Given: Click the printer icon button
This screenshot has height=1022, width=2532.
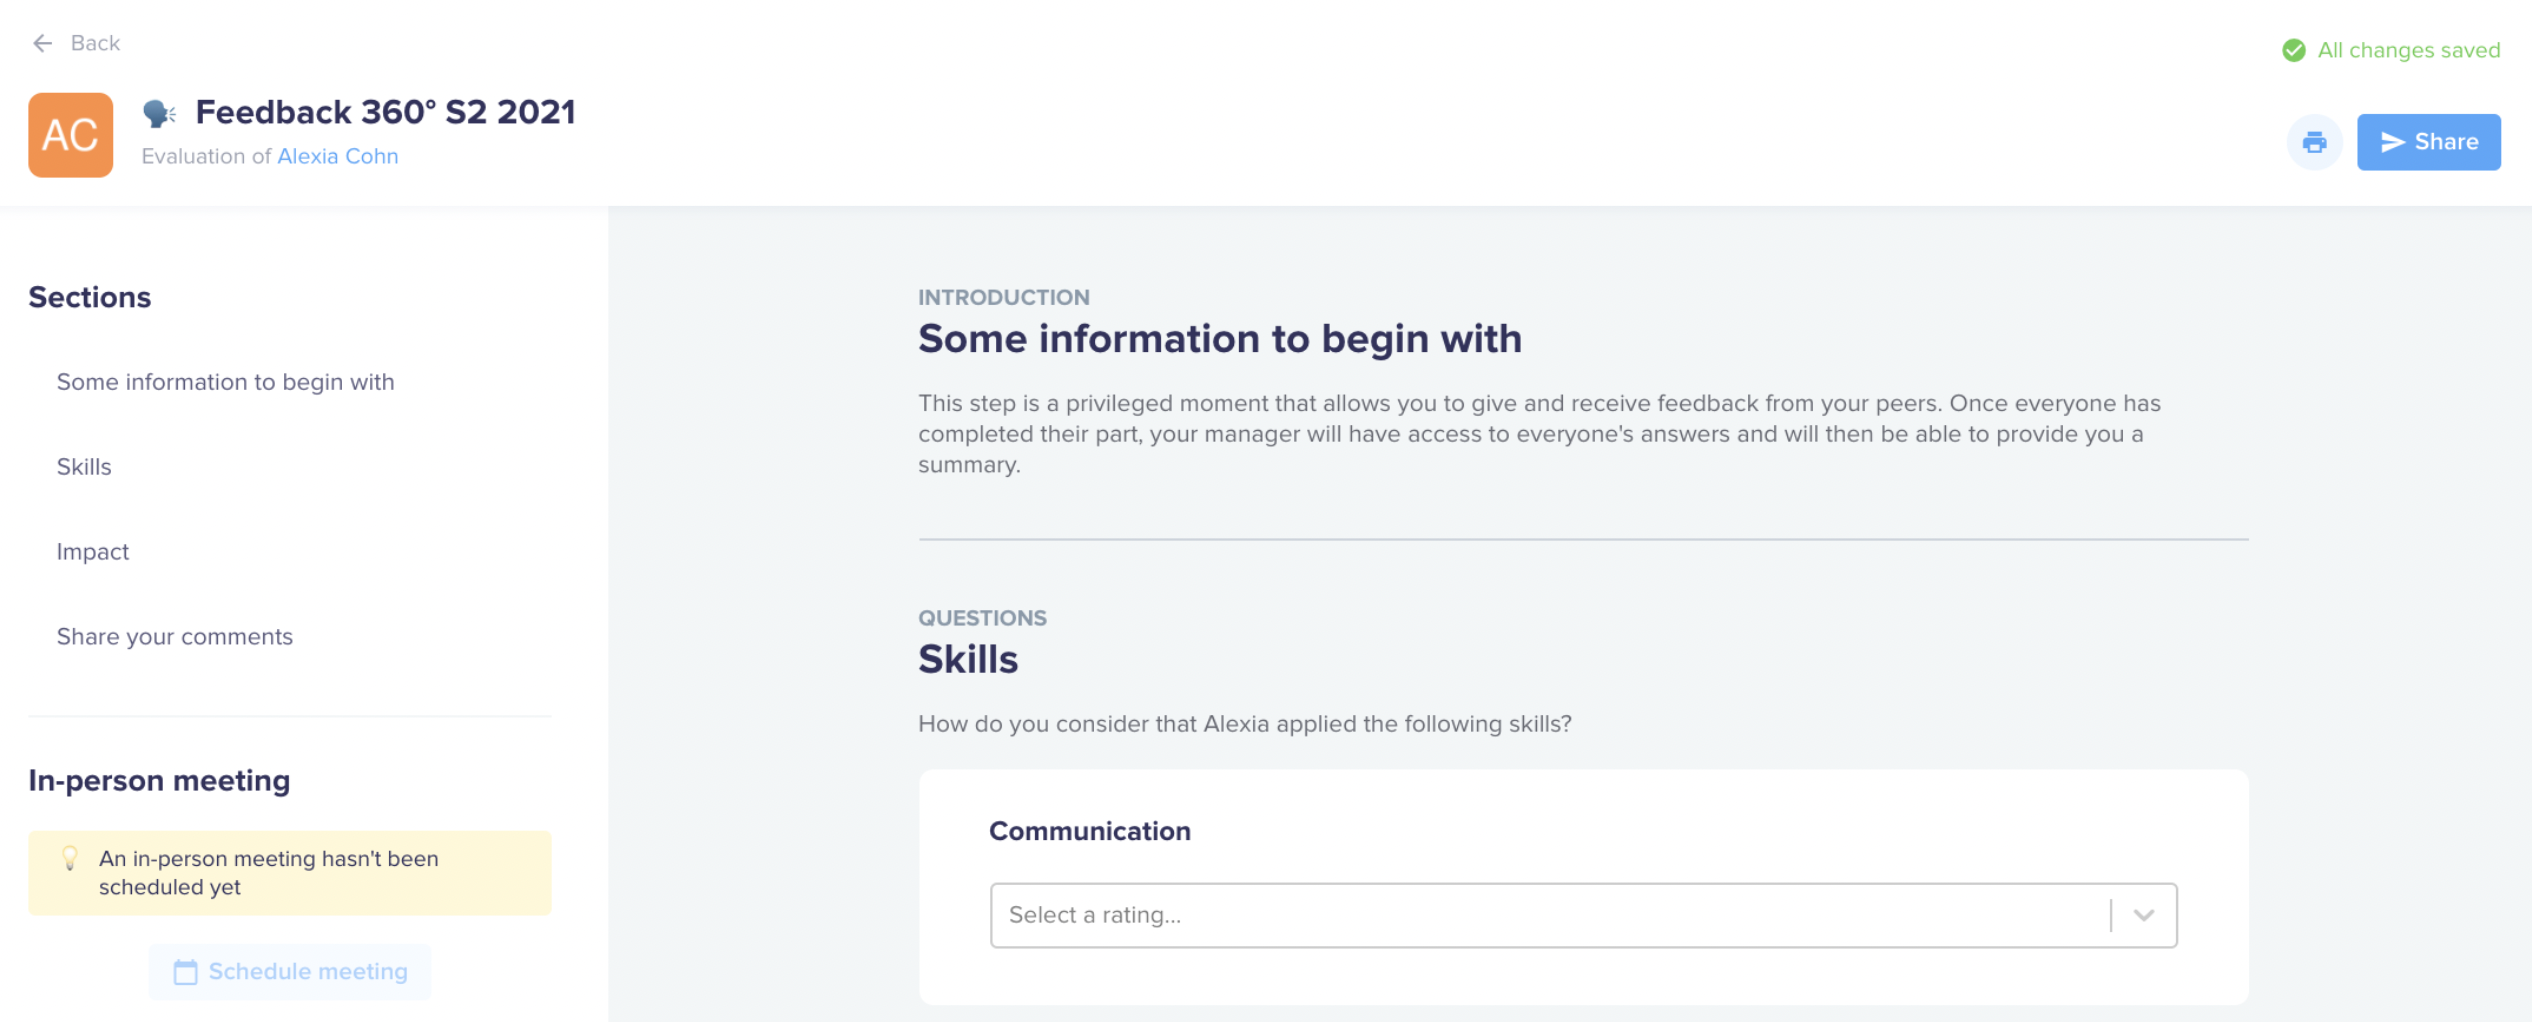Looking at the screenshot, I should 2314,142.
